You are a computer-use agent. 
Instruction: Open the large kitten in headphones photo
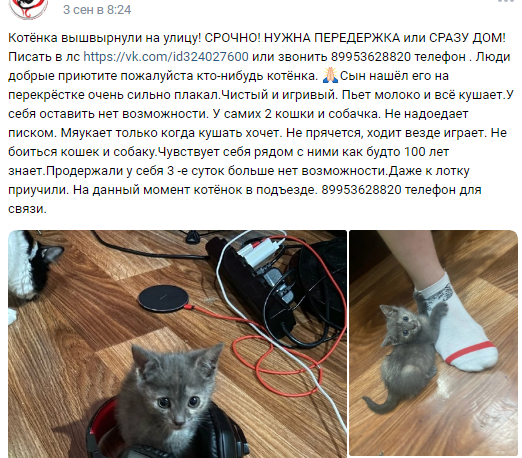[177, 344]
